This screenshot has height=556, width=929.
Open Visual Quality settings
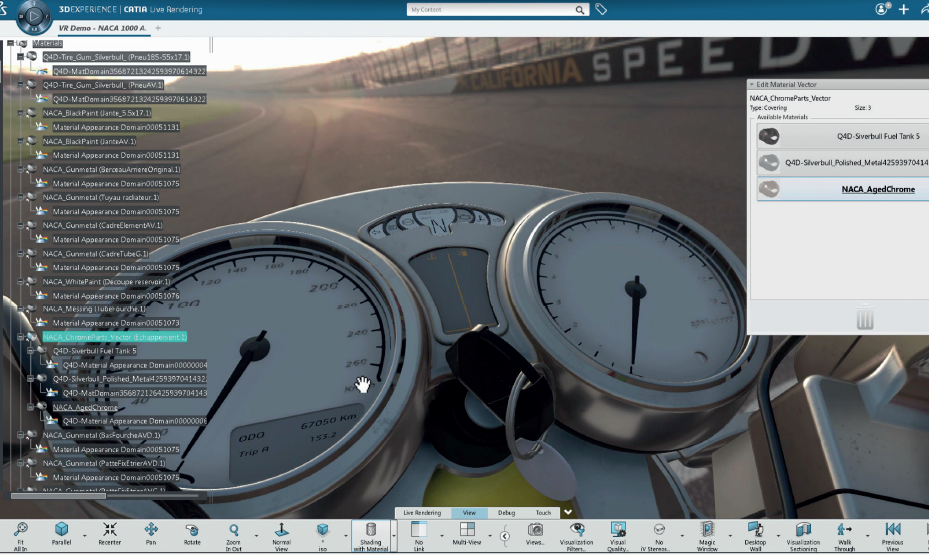click(617, 536)
